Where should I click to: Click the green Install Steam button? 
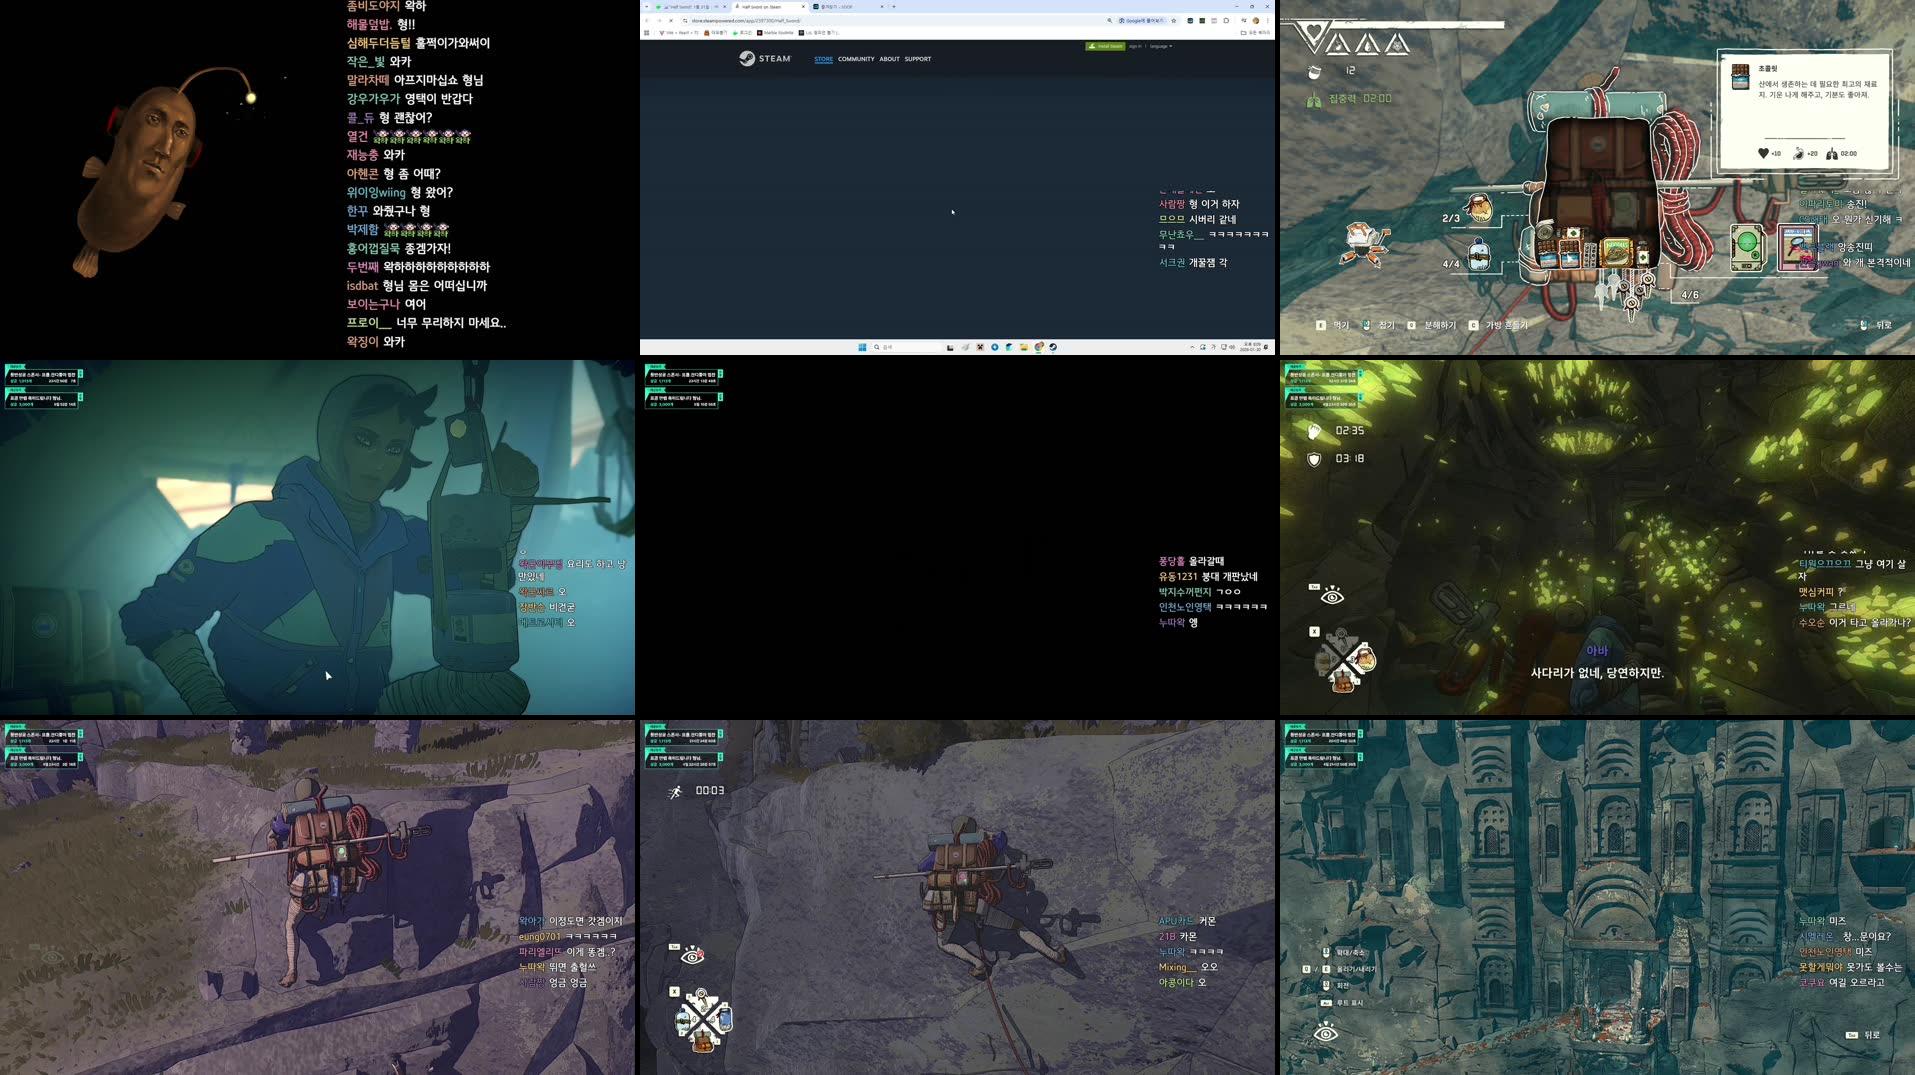1105,47
